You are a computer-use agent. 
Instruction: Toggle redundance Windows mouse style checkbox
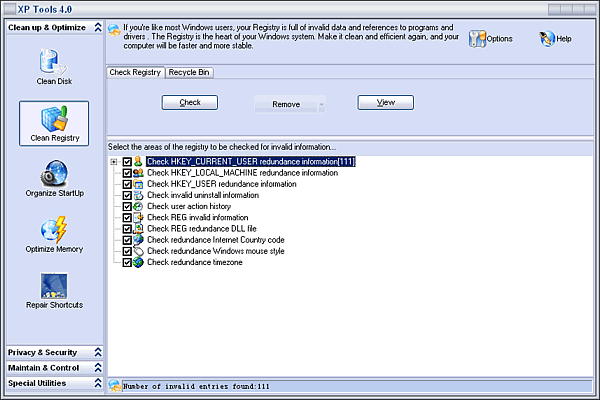tap(127, 251)
